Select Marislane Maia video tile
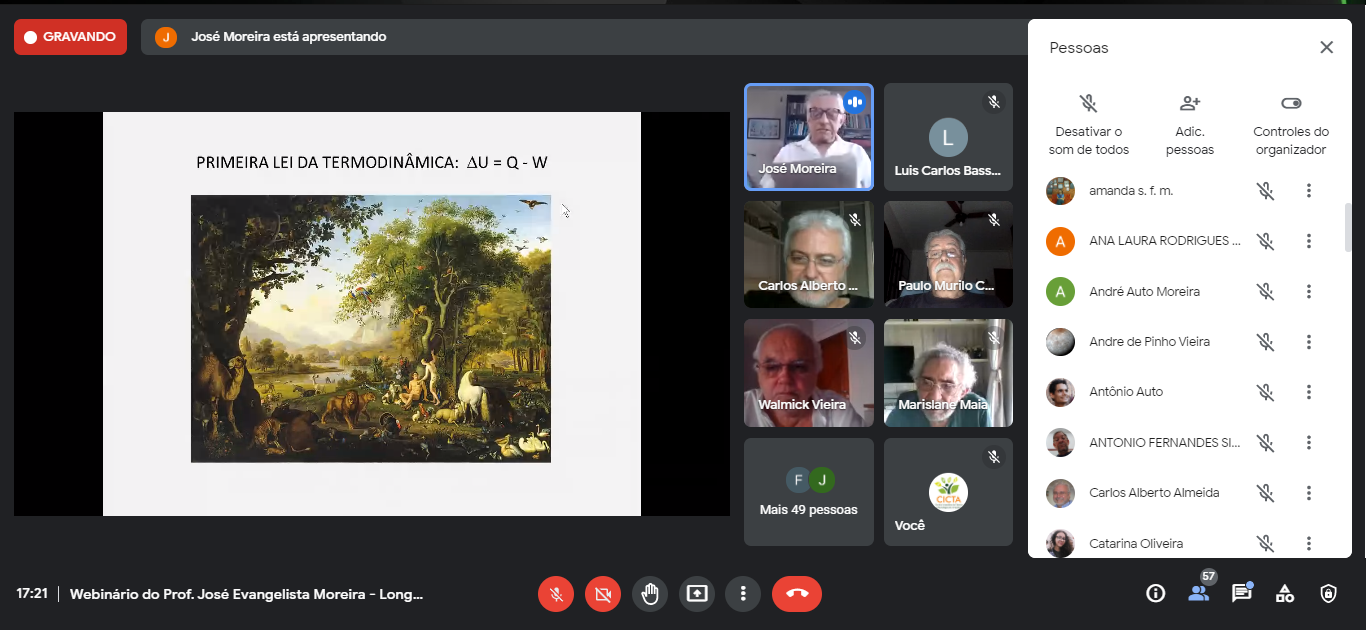The height and width of the screenshot is (630, 1366). point(948,373)
